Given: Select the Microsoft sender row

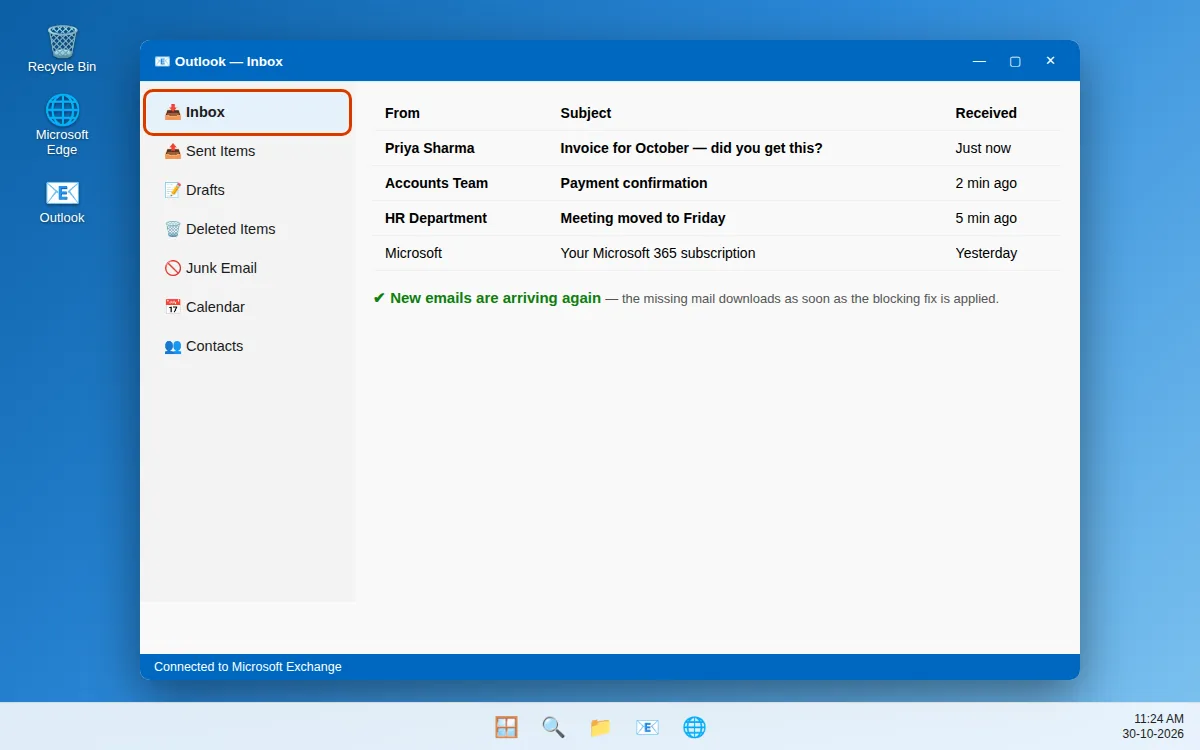Looking at the screenshot, I should point(717,253).
